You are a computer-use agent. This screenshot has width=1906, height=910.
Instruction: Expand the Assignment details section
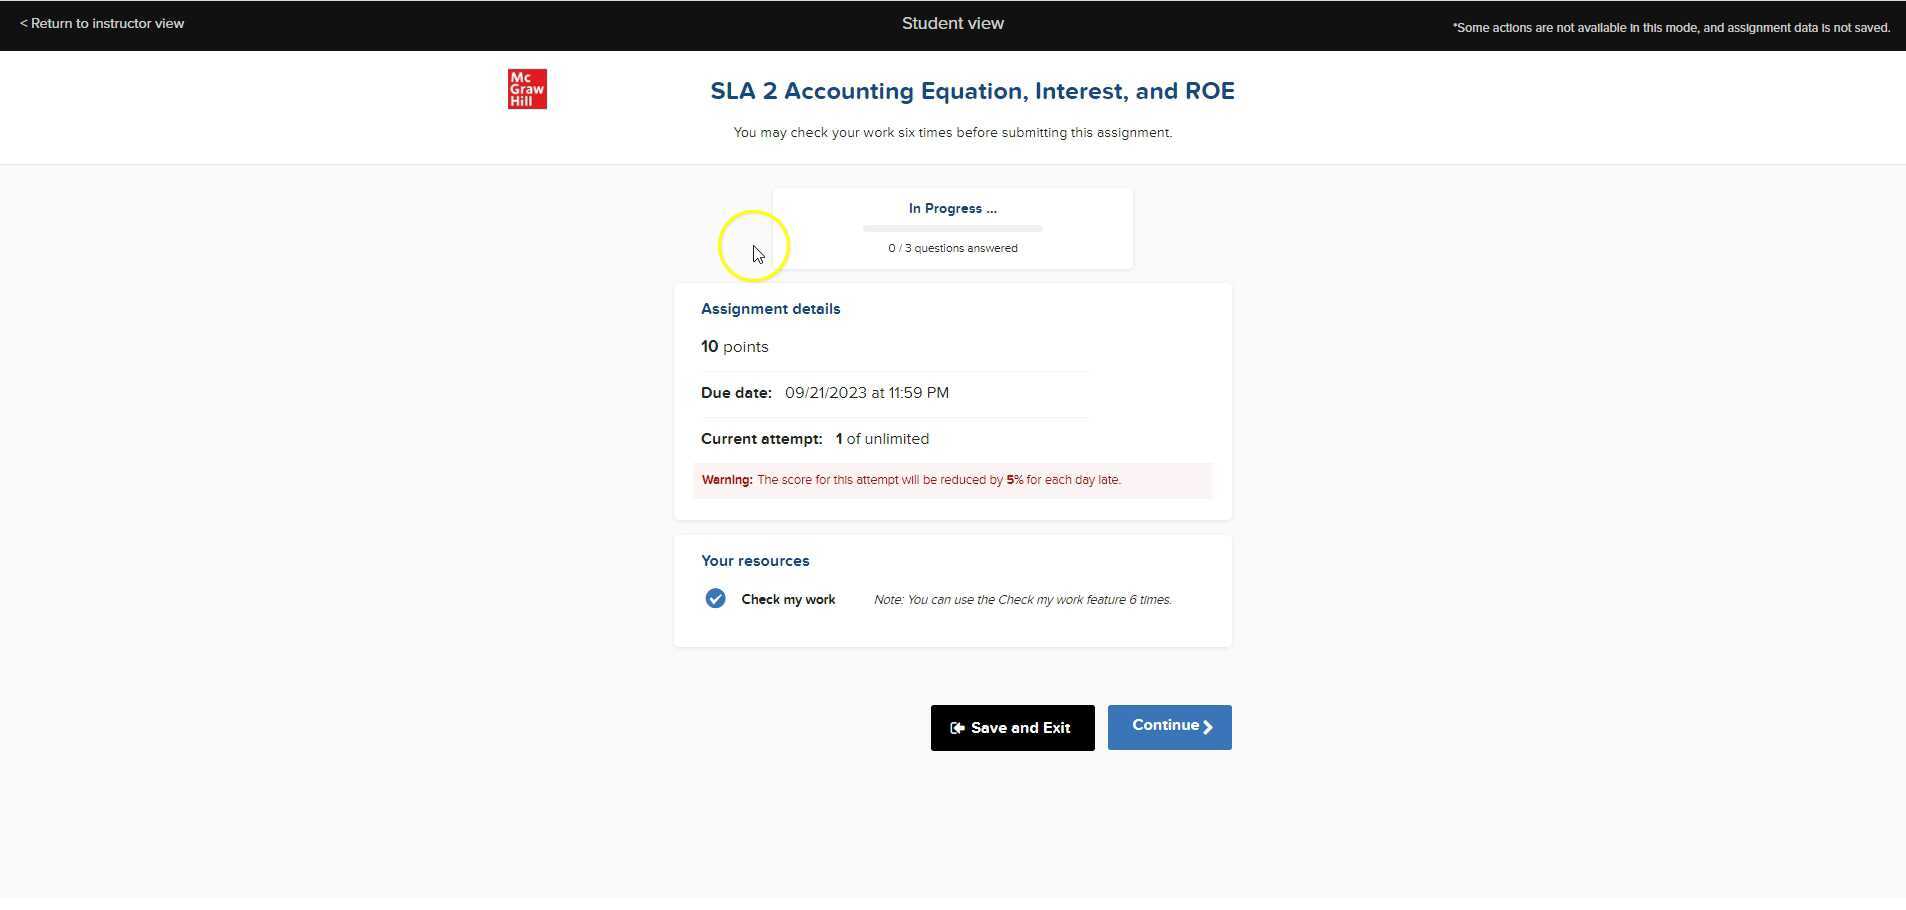[770, 308]
